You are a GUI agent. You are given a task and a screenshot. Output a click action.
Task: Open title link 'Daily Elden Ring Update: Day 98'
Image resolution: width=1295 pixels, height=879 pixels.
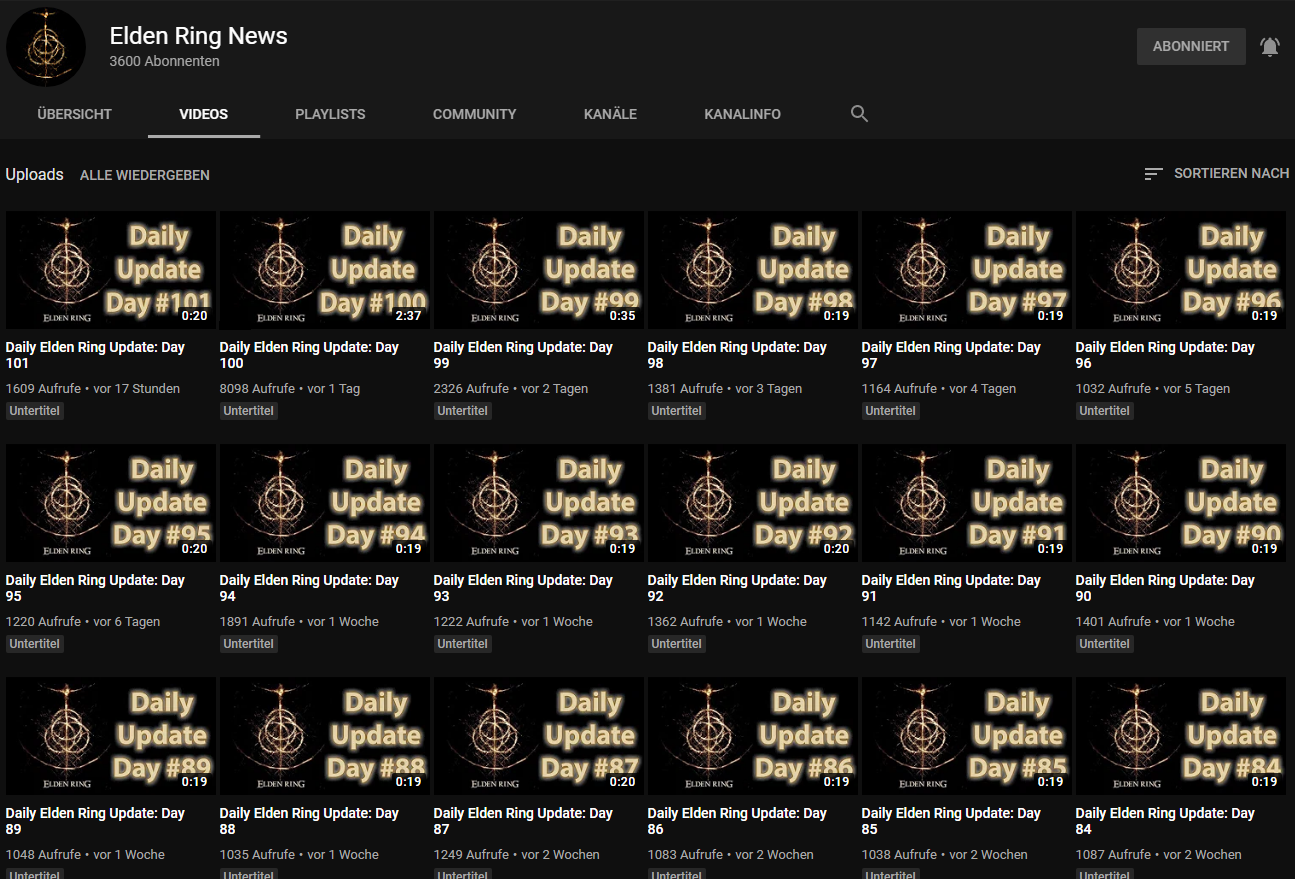(738, 355)
